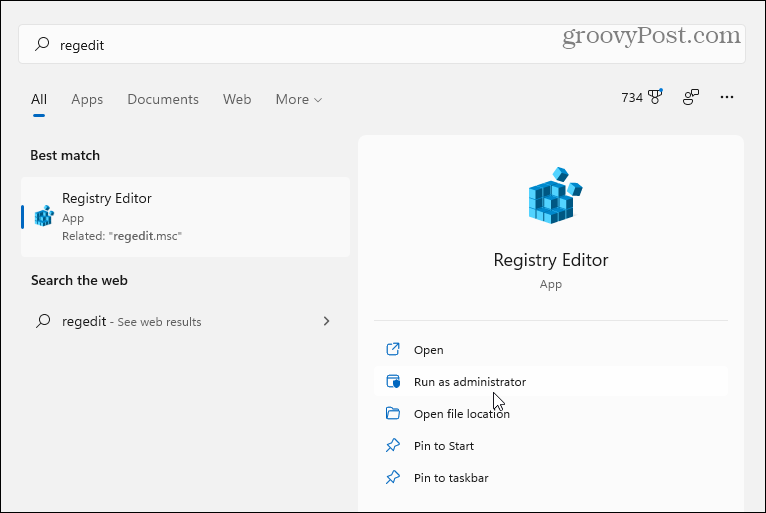Expand the More dropdown
This screenshot has height=513, width=766.
(x=299, y=99)
